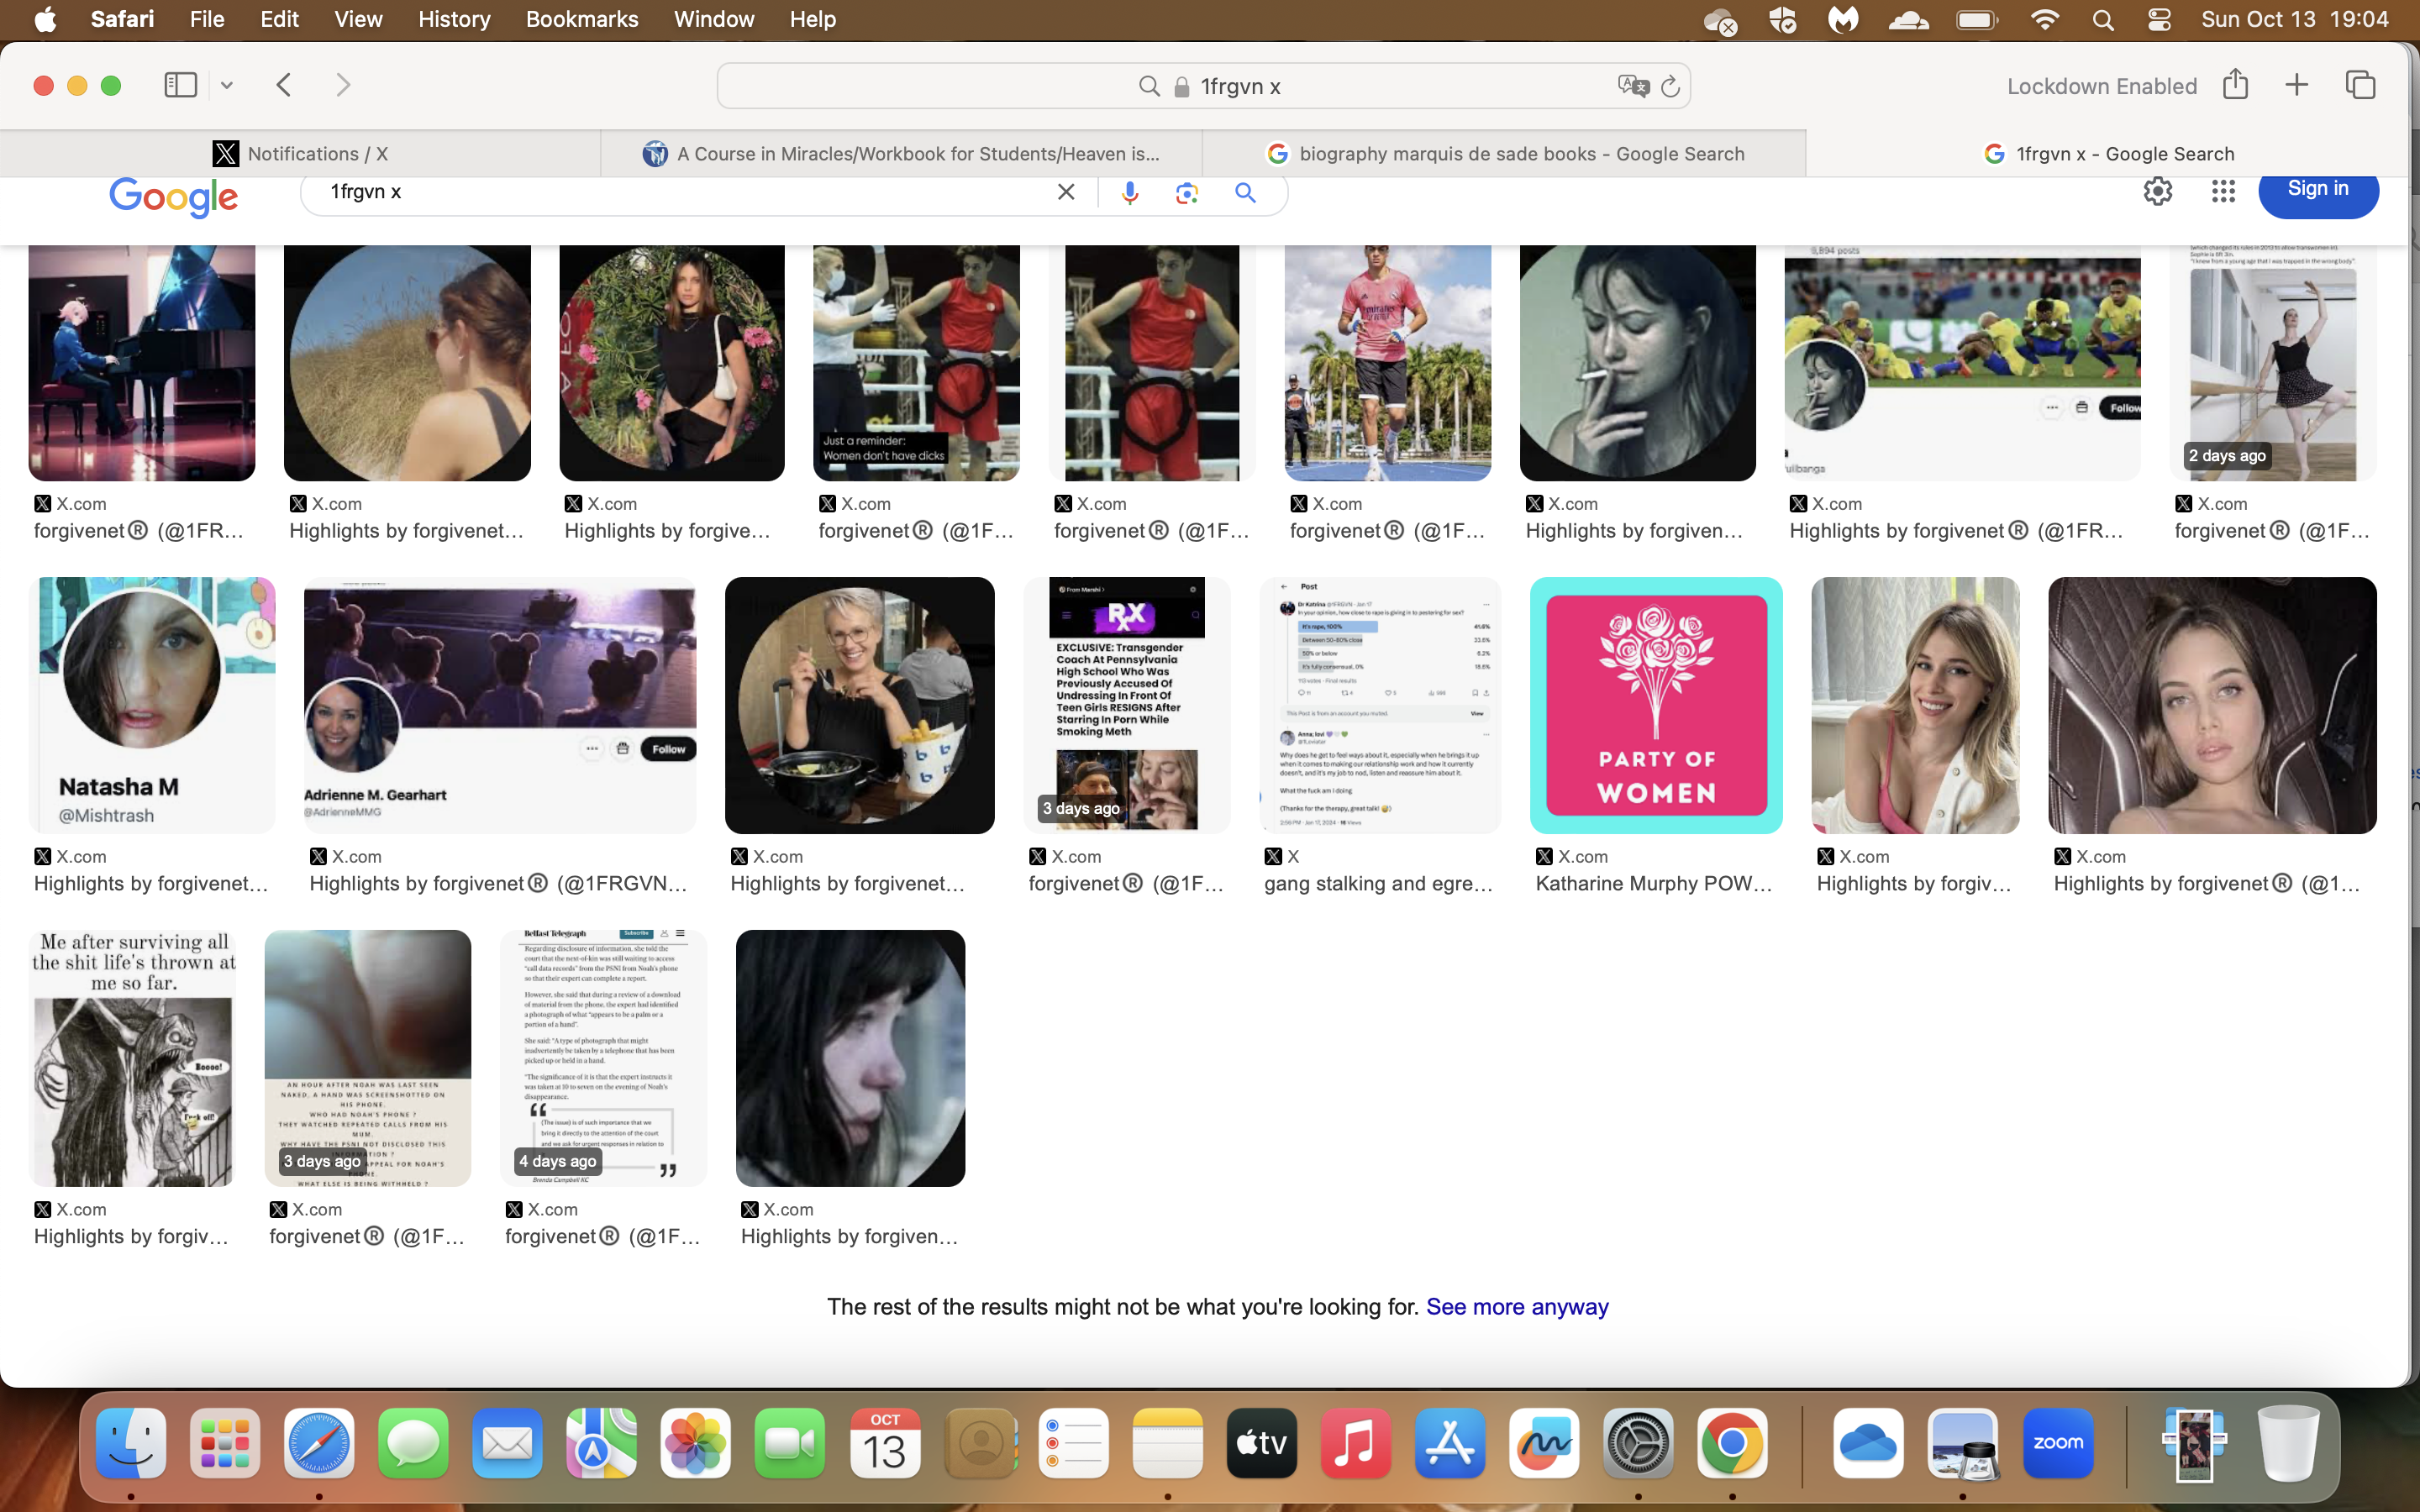This screenshot has width=2420, height=1512.
Task: Switch to the Notifications / X tab
Action: pyautogui.click(x=300, y=154)
